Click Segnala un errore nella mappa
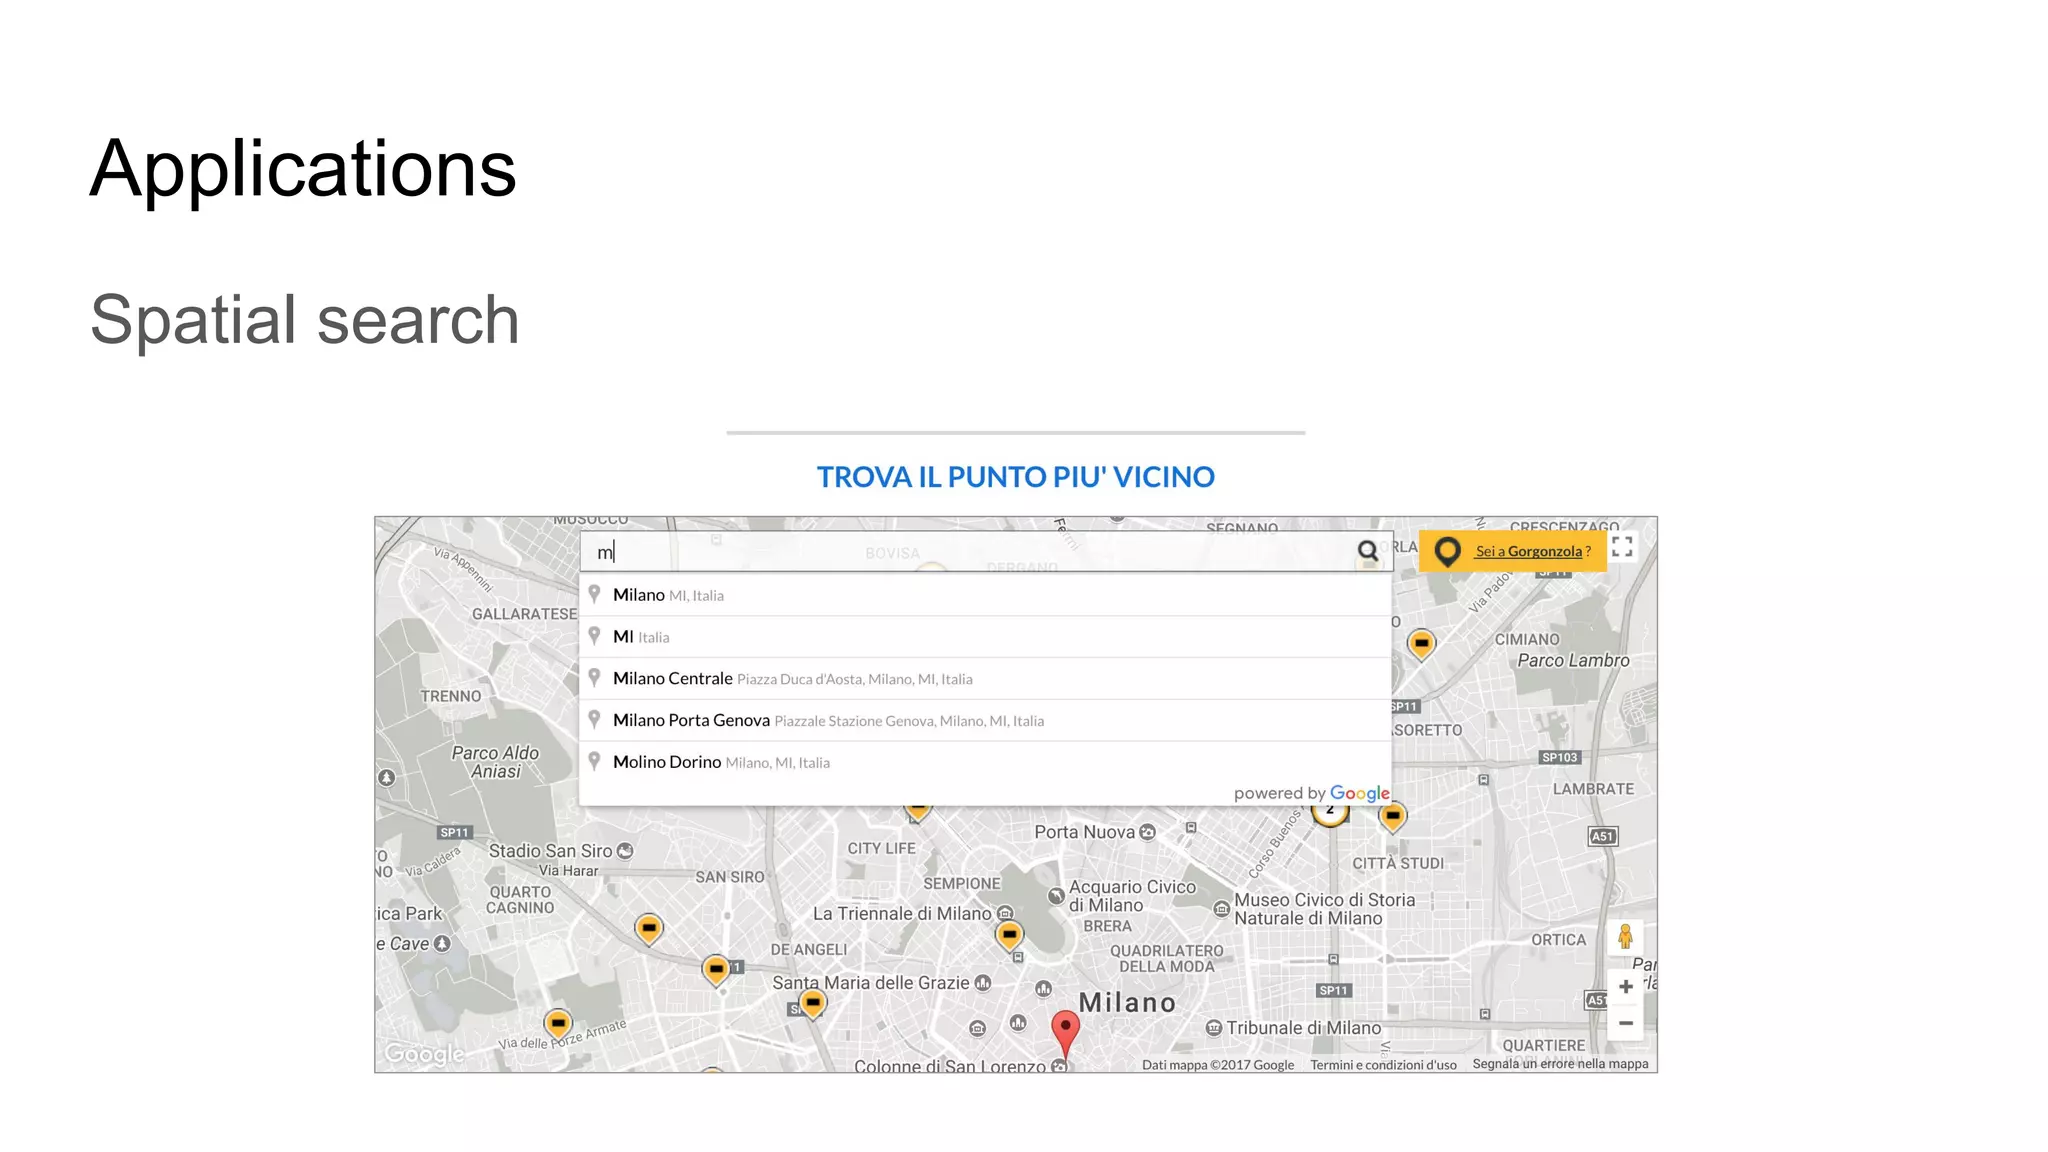The image size is (2048, 1152). click(x=1560, y=1064)
